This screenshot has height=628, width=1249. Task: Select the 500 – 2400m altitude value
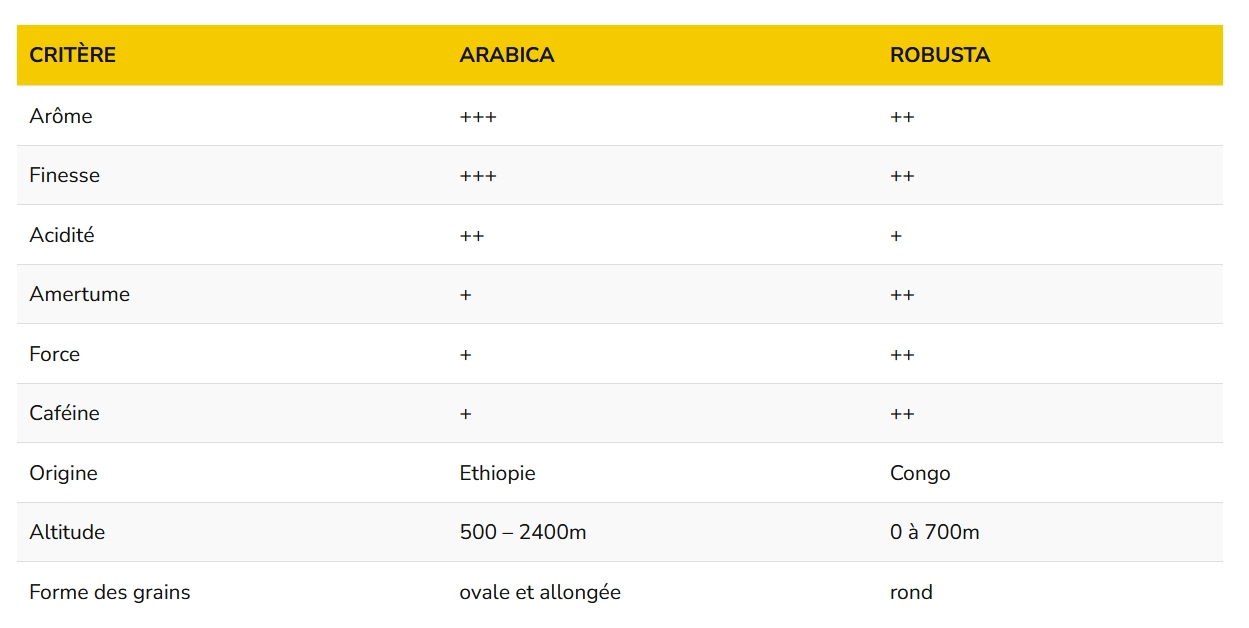point(523,532)
